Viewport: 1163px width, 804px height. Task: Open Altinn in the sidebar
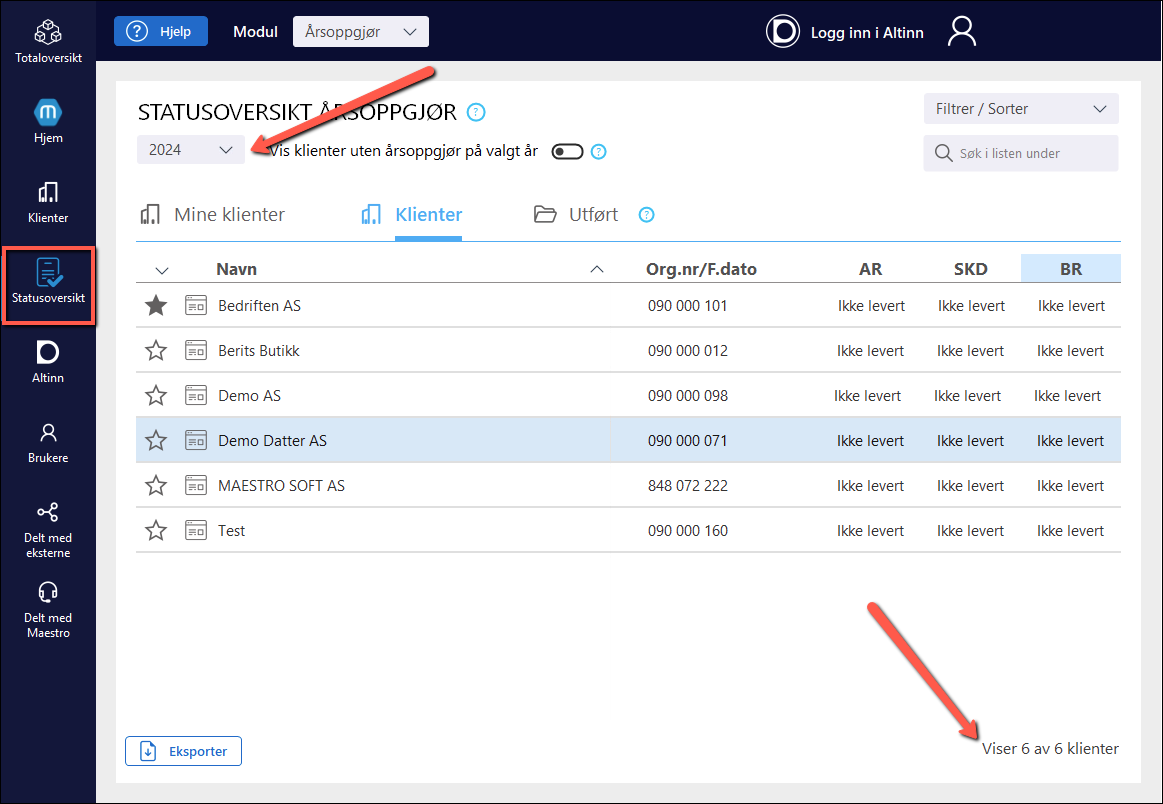[x=48, y=362]
